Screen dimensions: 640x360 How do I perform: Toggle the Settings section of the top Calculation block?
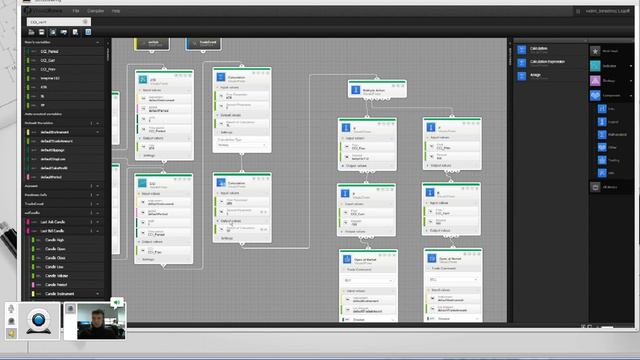pos(242,132)
